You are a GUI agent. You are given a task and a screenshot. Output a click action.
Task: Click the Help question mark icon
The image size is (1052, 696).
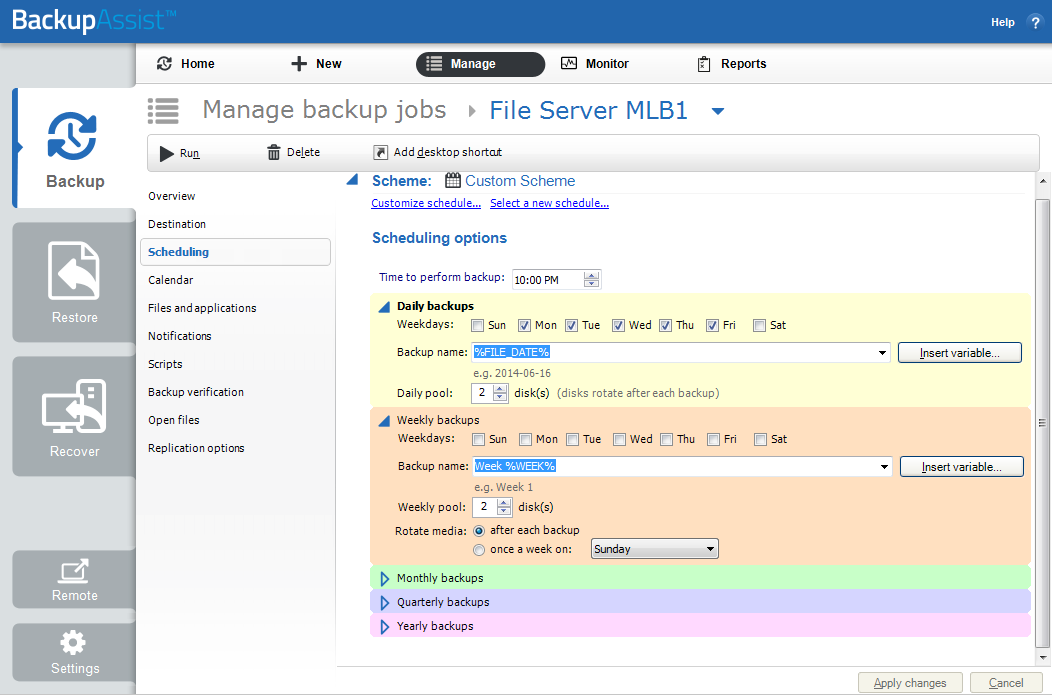coord(1035,22)
